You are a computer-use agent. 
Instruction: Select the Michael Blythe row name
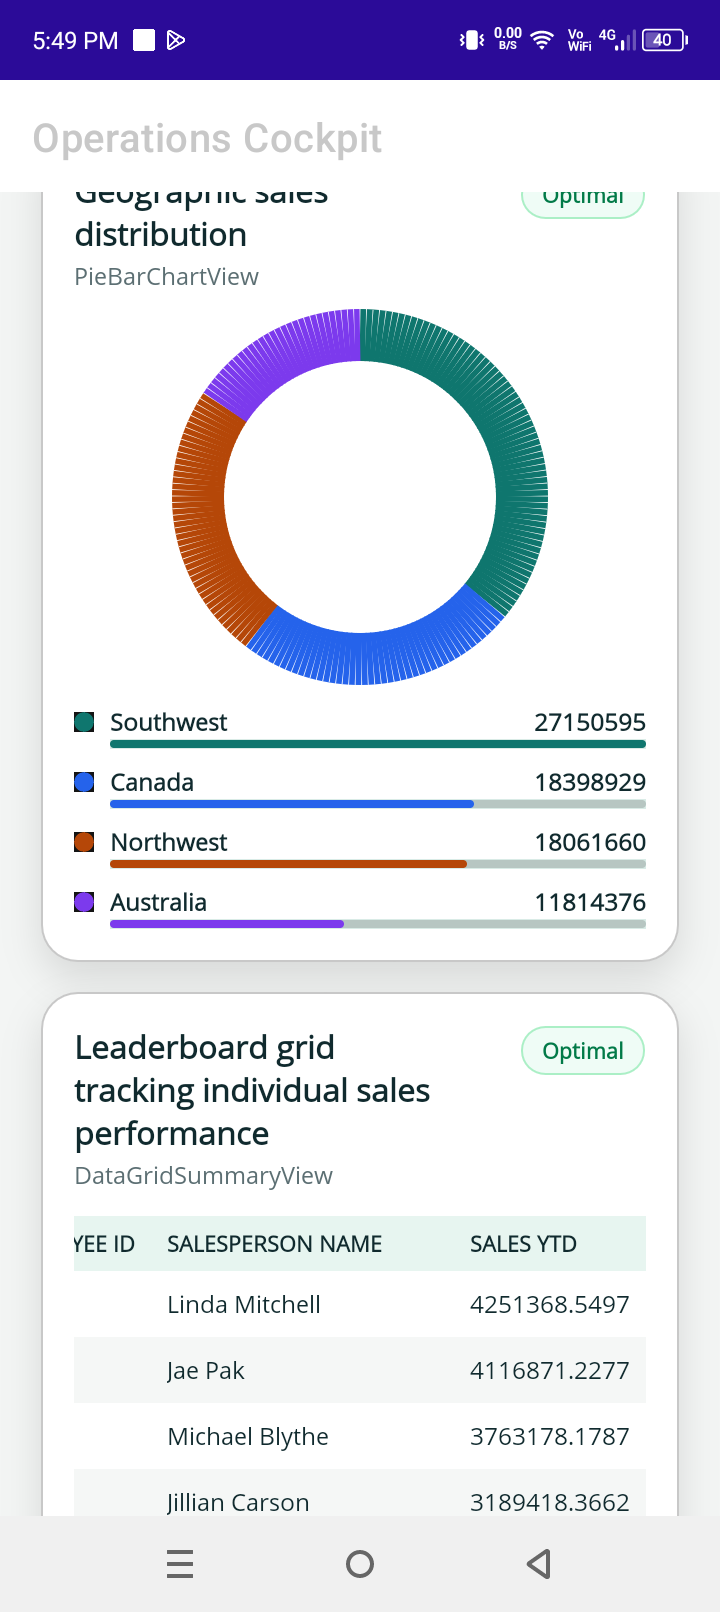pyautogui.click(x=248, y=1436)
